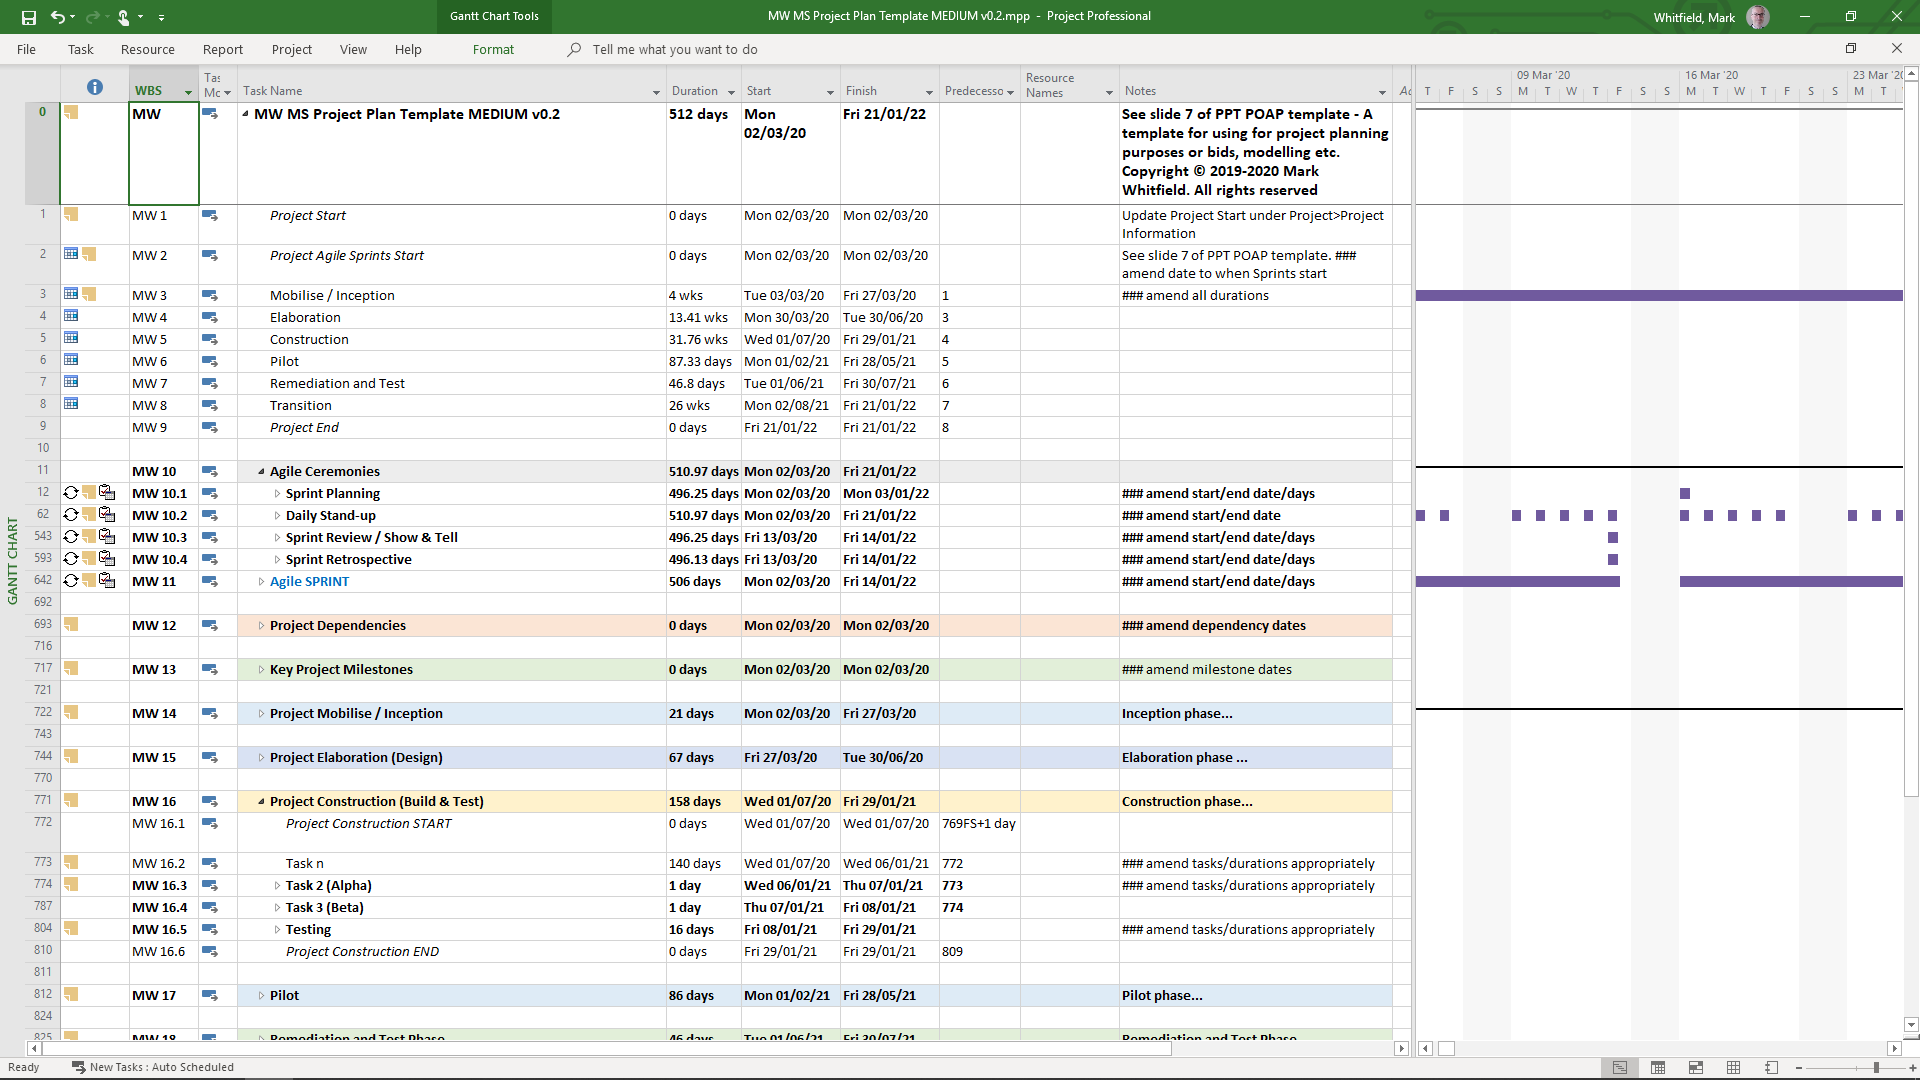Expand the Sprint Planning summary task
This screenshot has width=1920, height=1080.
pos(277,494)
